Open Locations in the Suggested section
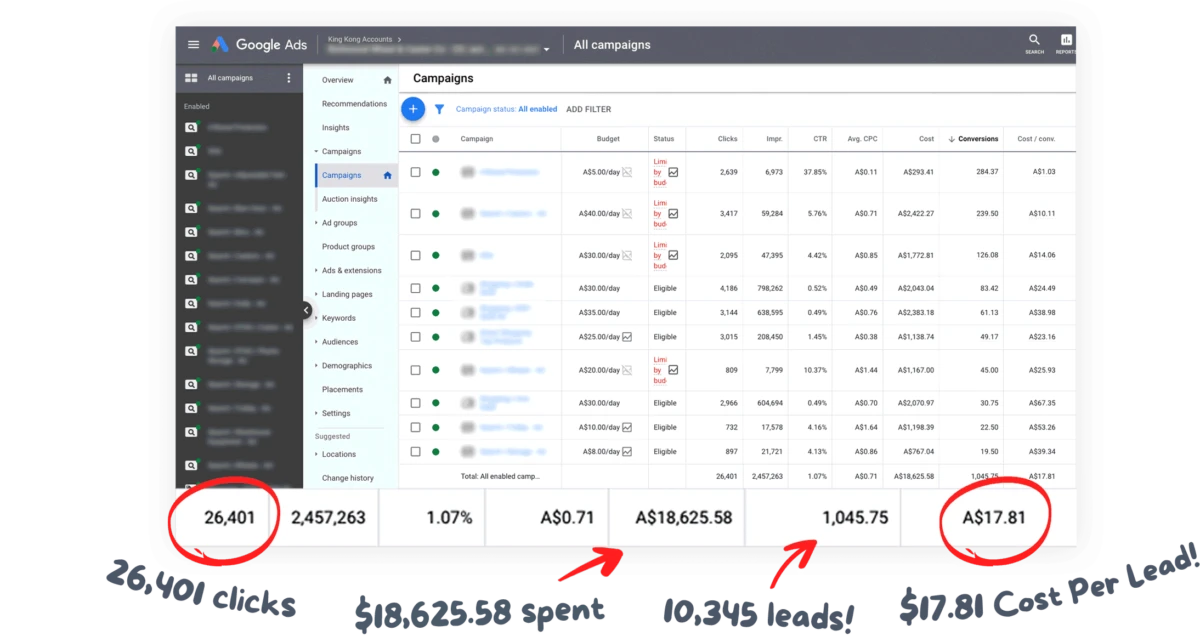Viewport: 1200px width, 636px height. click(339, 454)
